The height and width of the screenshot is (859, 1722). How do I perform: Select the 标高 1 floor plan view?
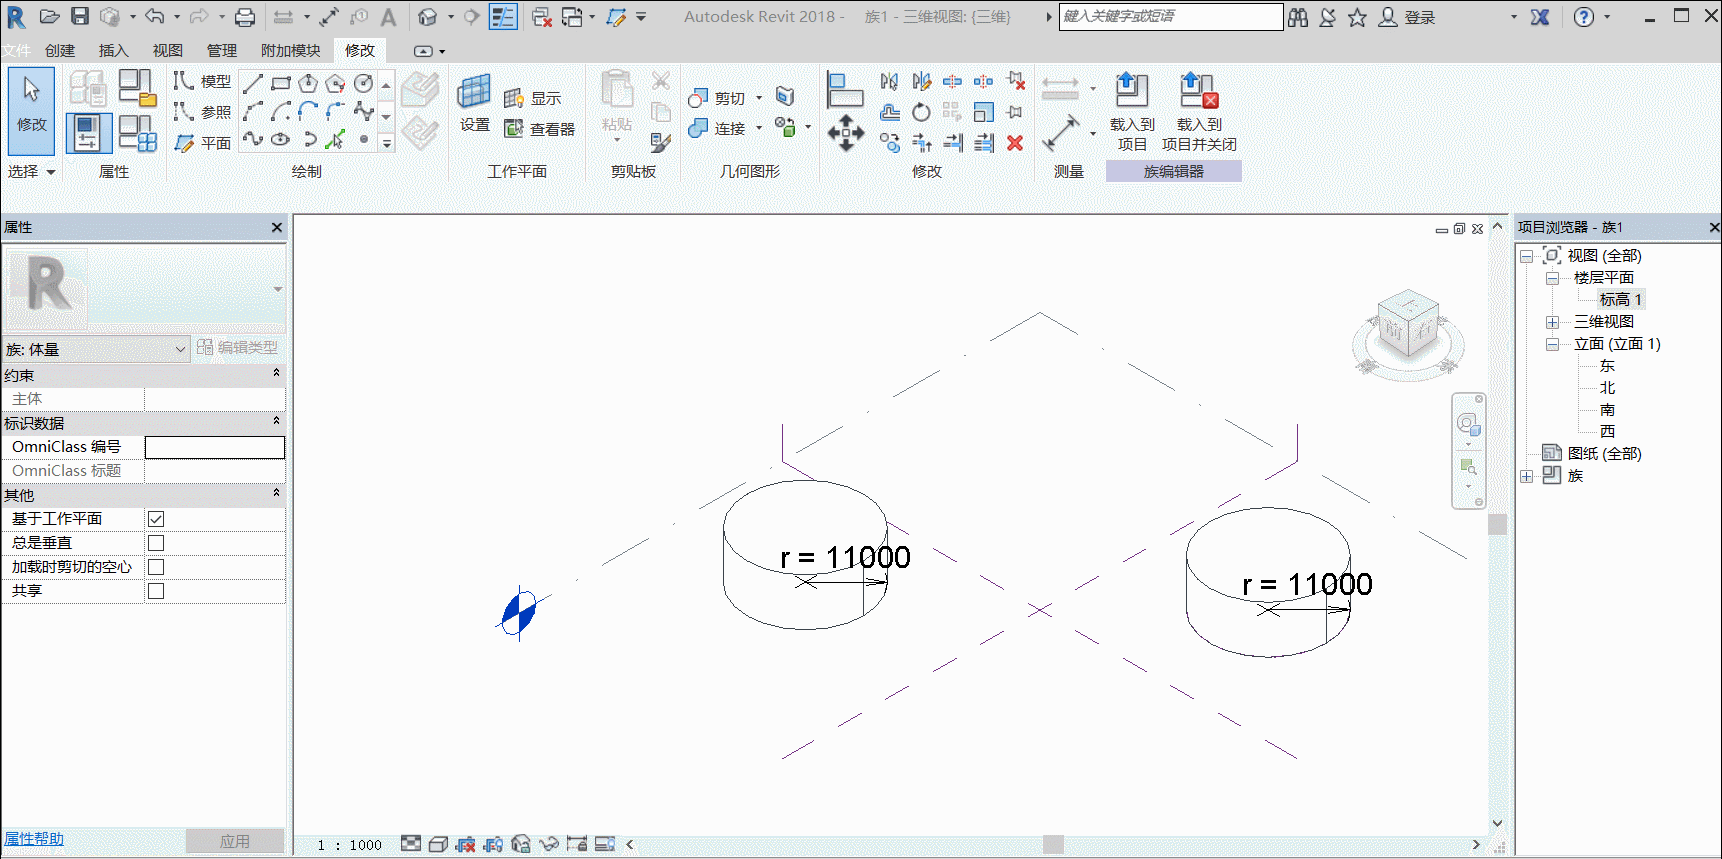[1620, 300]
